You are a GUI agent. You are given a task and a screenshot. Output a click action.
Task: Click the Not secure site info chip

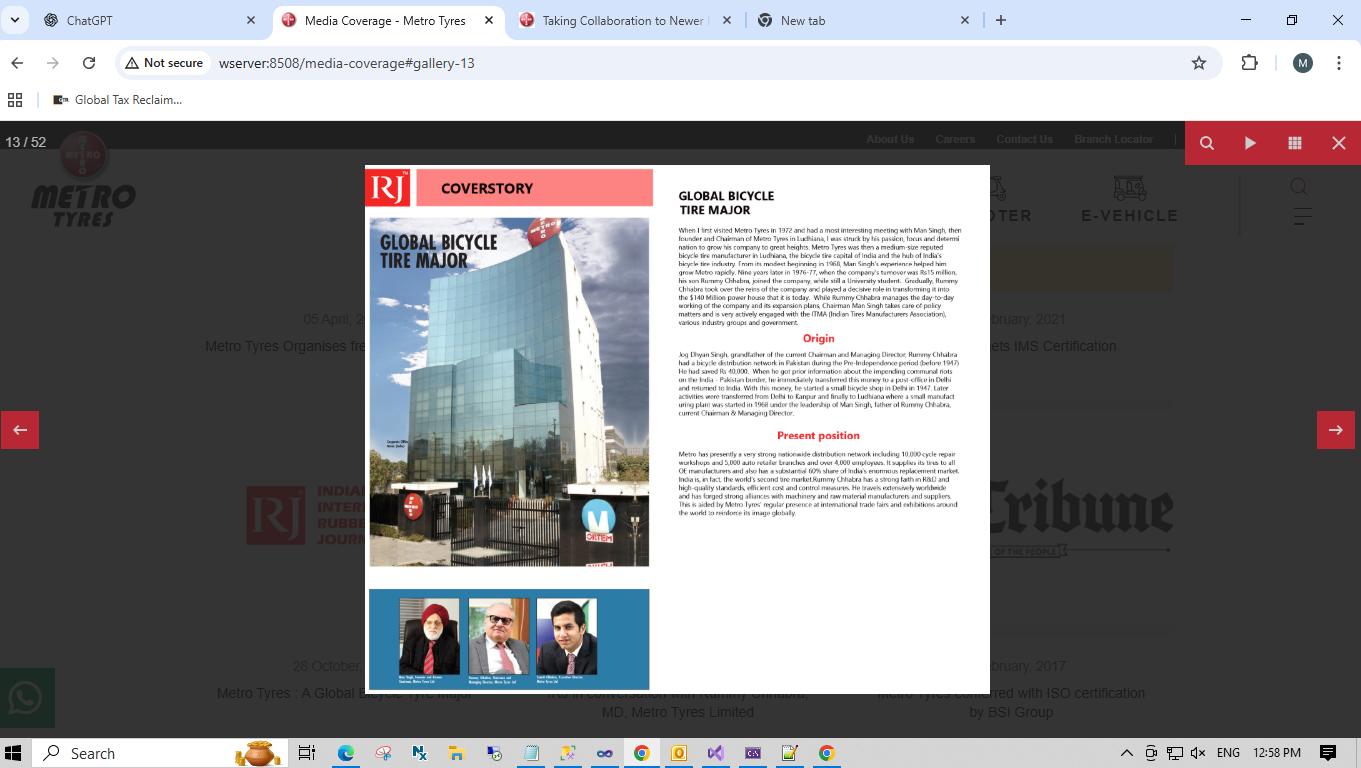[164, 63]
